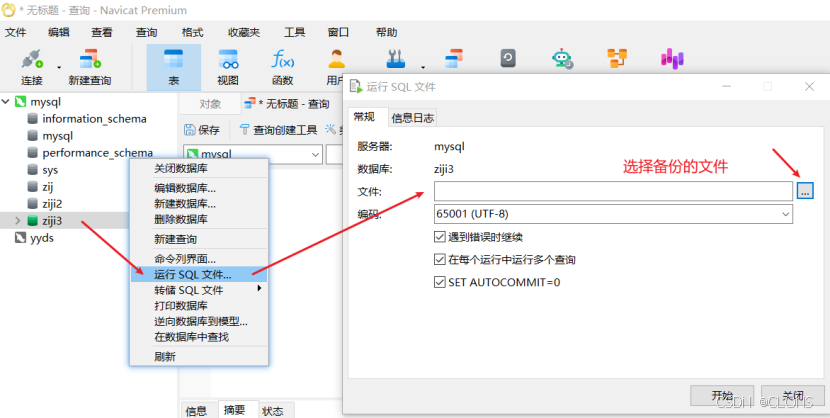Switch to the 无标题 - 查询 tab
This screenshot has width=830, height=418.
pos(287,104)
